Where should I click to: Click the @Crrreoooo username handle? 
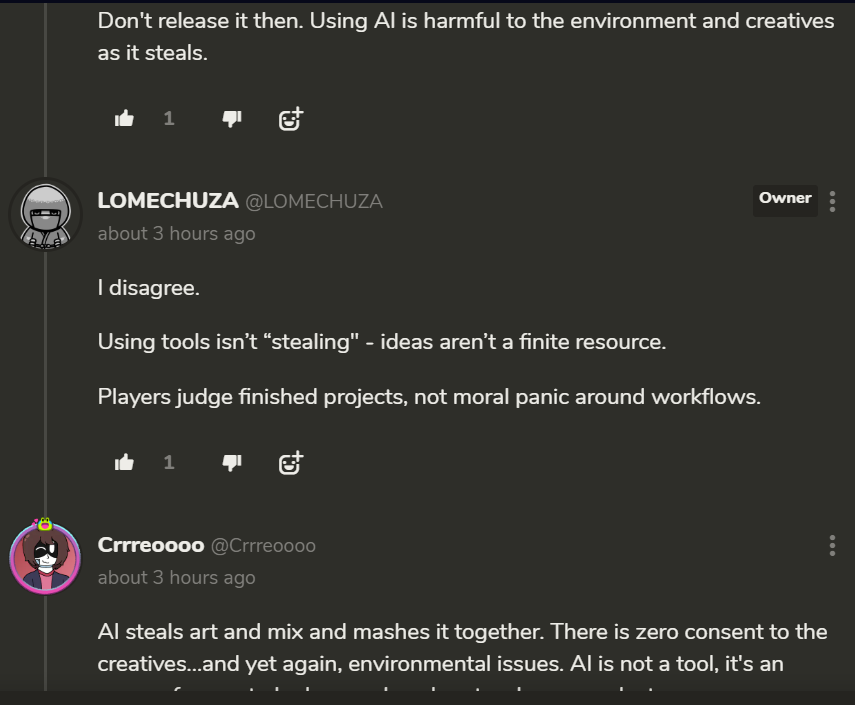tap(263, 546)
